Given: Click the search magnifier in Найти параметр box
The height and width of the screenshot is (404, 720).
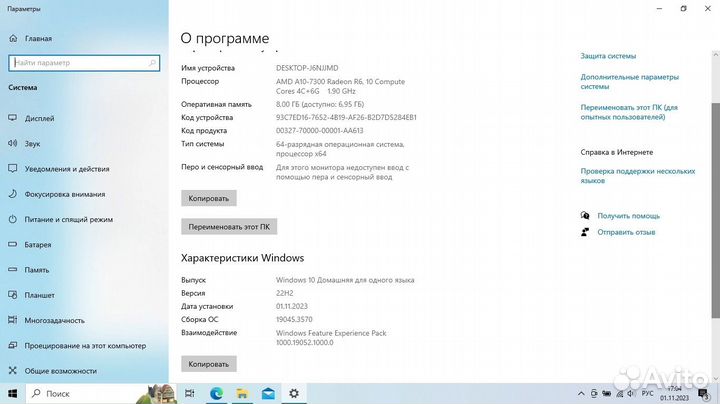Looking at the screenshot, I should pyautogui.click(x=152, y=63).
